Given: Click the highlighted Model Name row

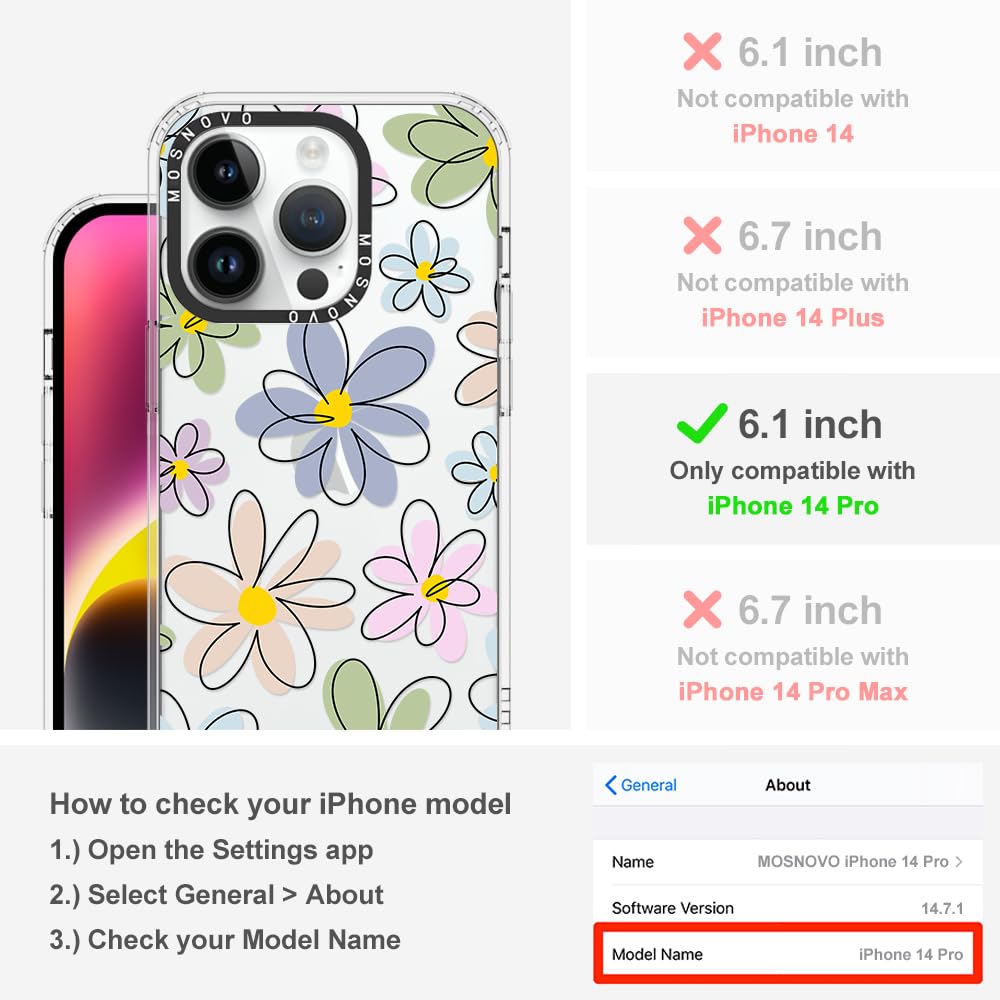Looking at the screenshot, I should [x=788, y=954].
